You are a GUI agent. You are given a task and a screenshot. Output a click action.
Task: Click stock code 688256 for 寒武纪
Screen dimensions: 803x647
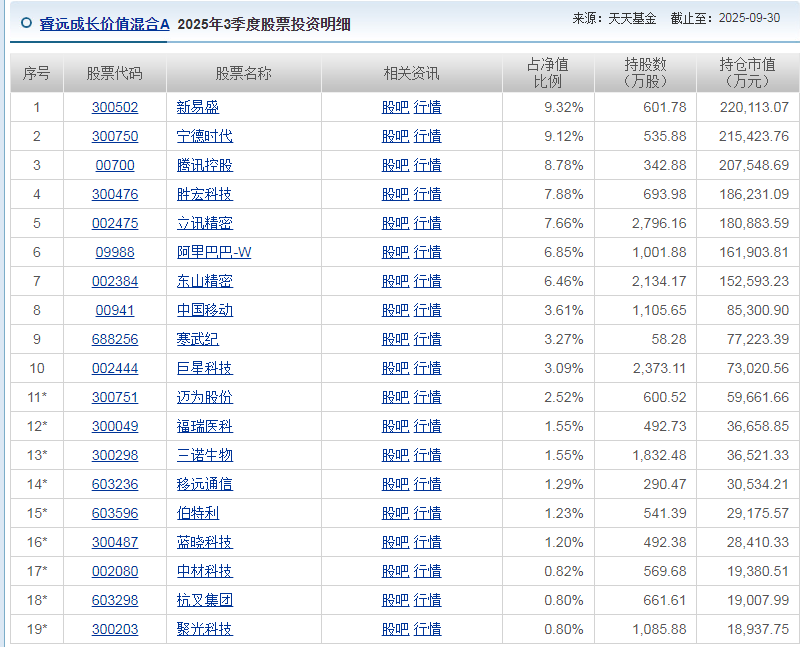click(115, 339)
